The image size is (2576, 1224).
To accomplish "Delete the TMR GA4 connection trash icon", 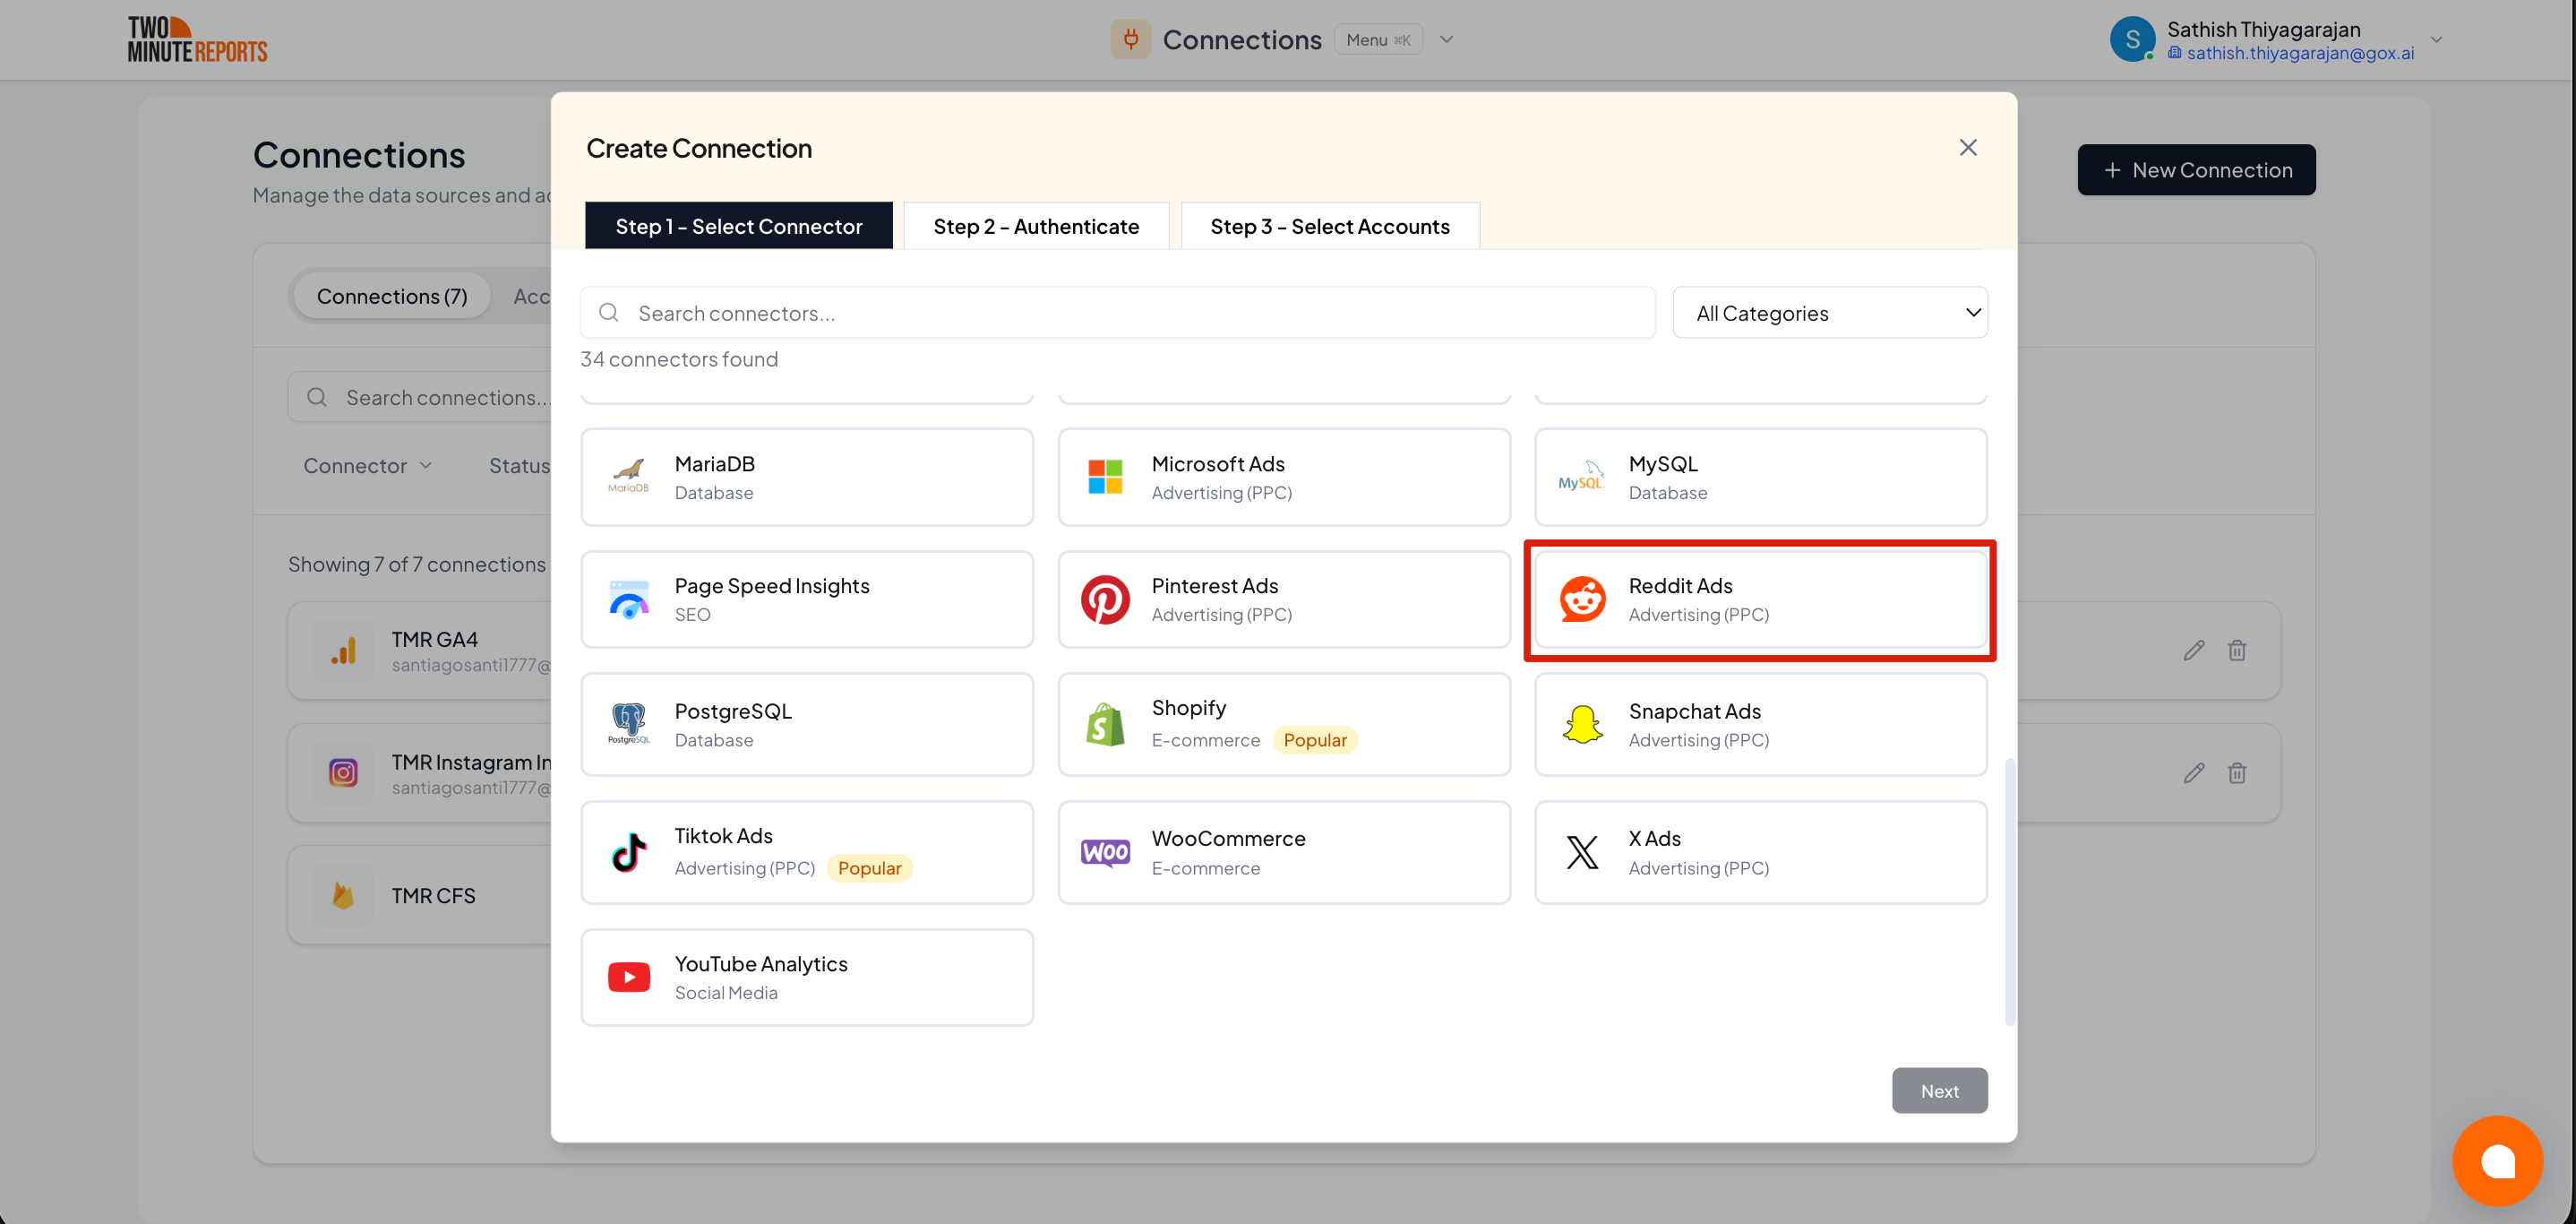I will coord(2237,651).
